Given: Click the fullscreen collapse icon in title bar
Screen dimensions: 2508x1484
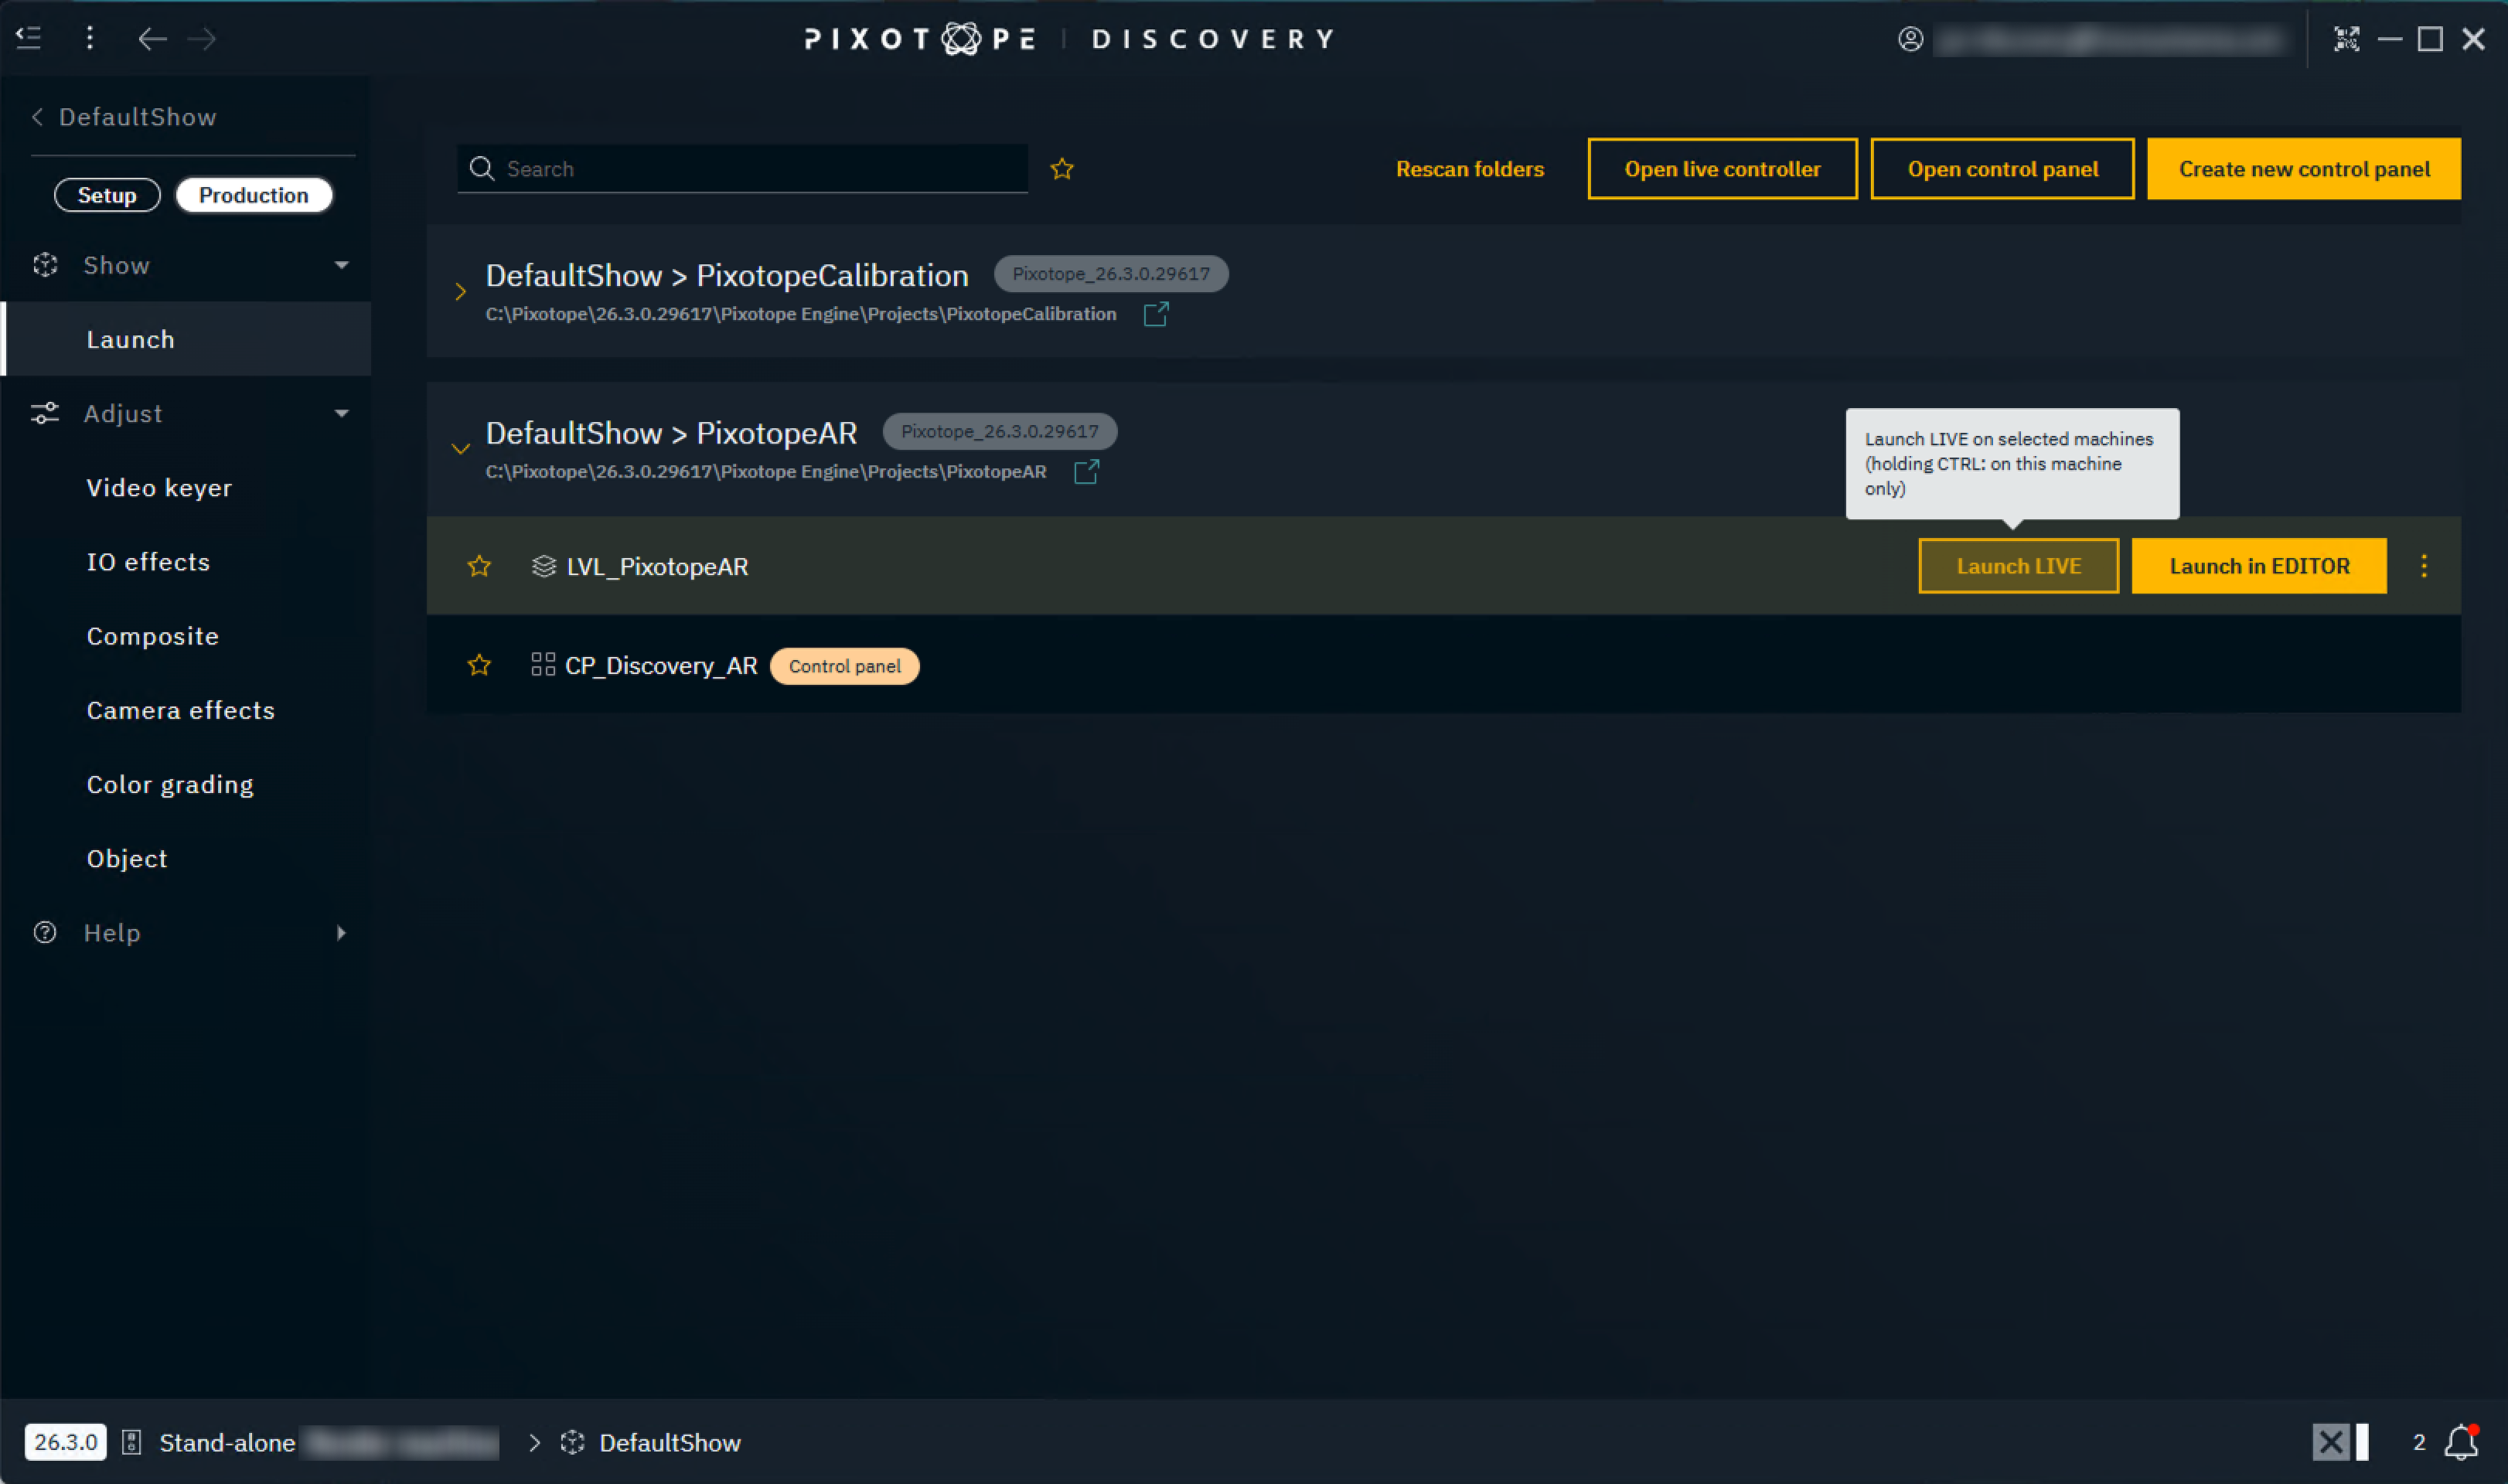Looking at the screenshot, I should (2346, 39).
